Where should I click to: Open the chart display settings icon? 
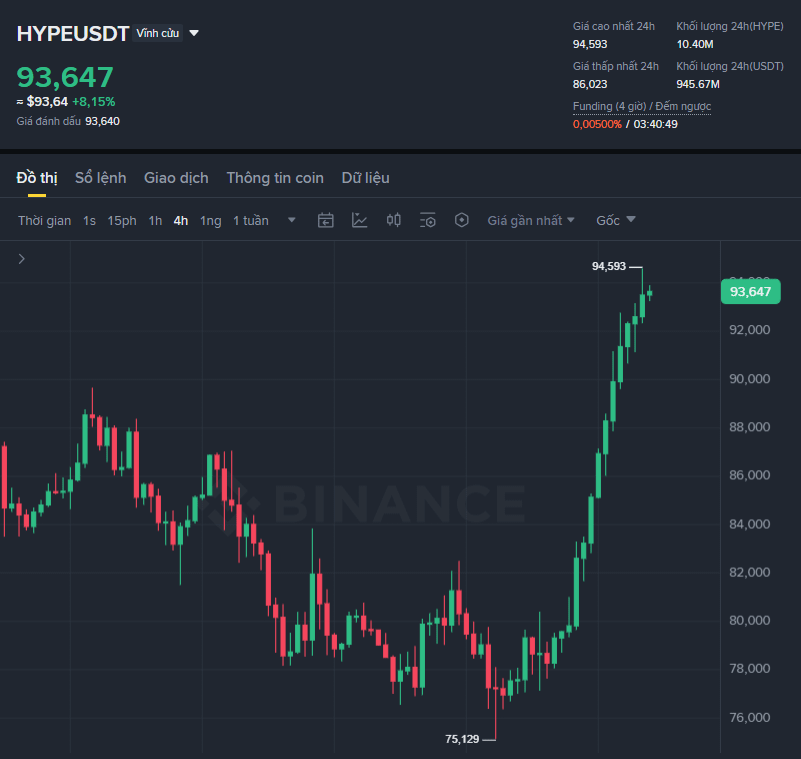point(428,220)
